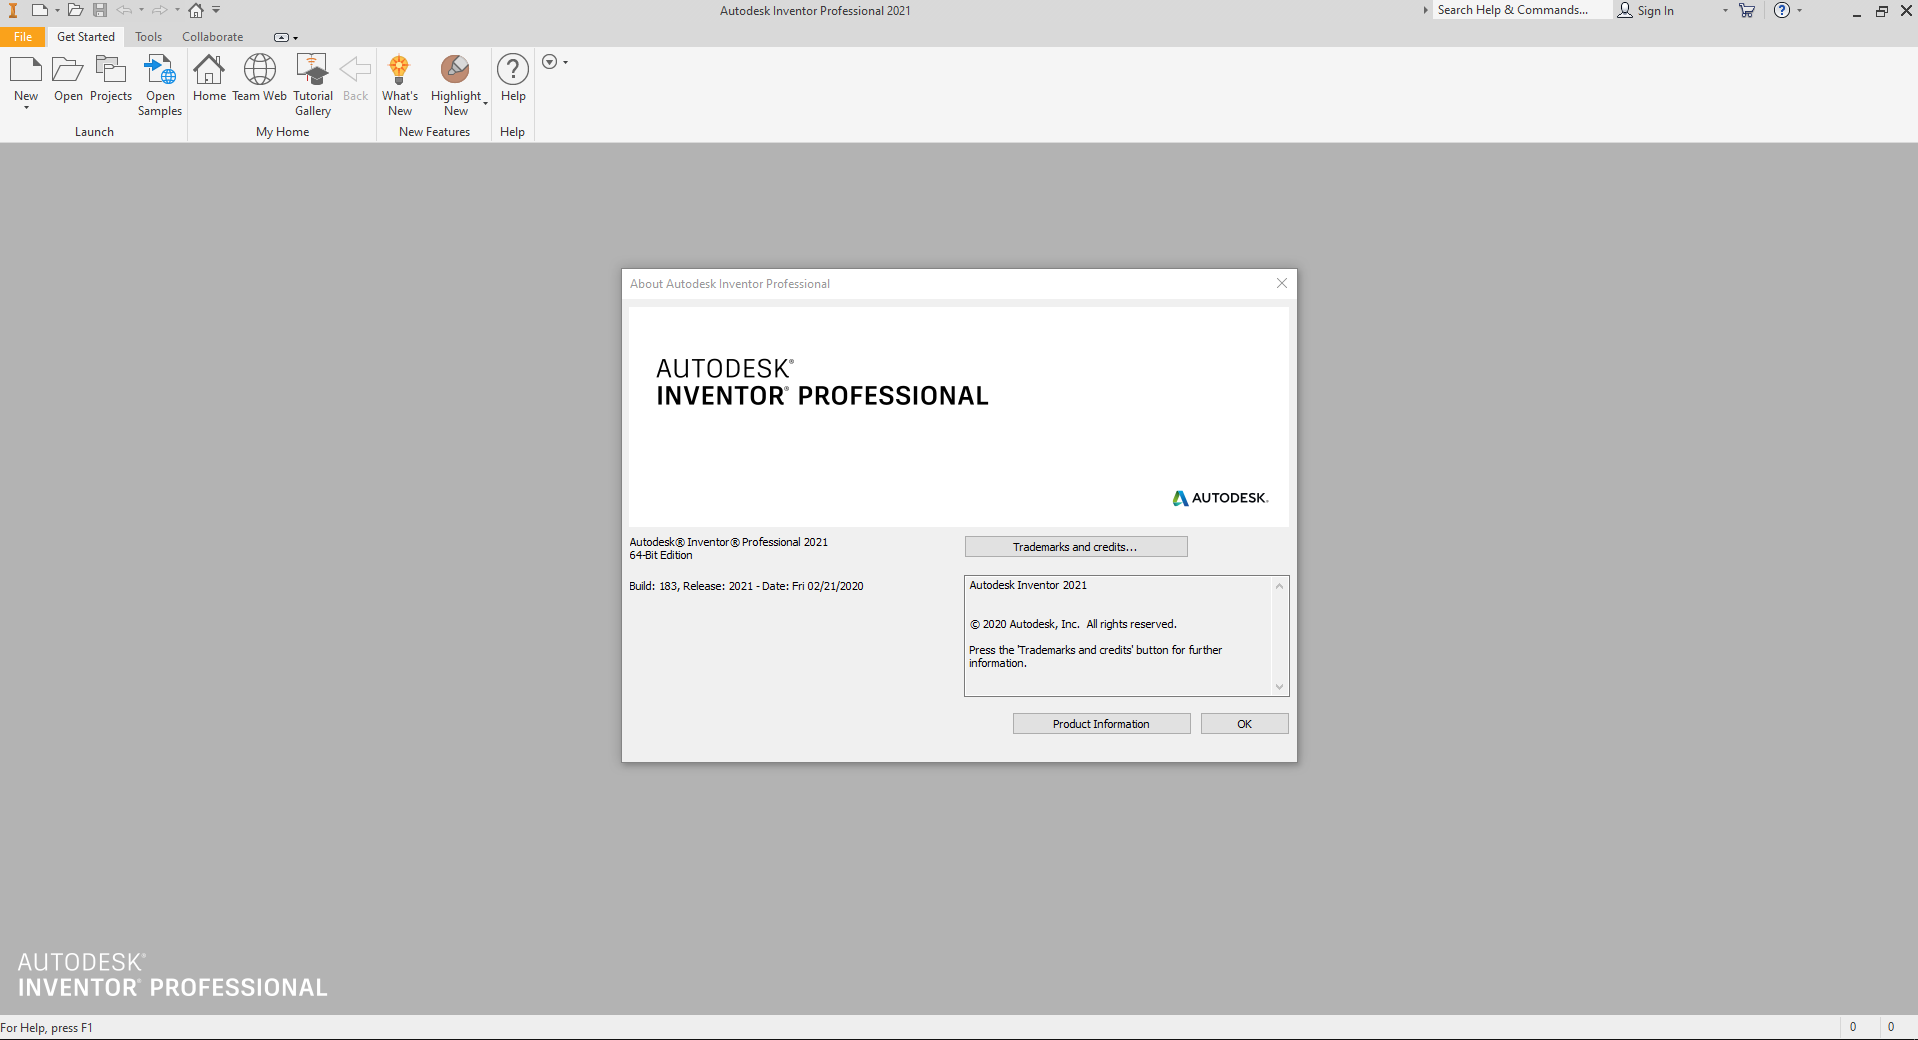Switch to the Collaborate ribbon tab

point(212,37)
